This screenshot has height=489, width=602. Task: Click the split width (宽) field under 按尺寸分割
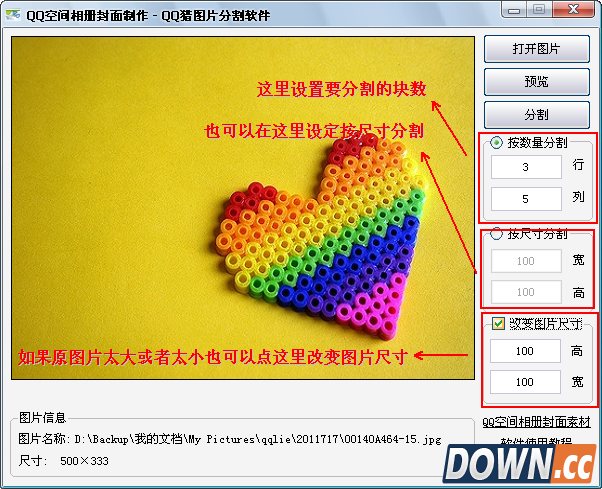[526, 261]
